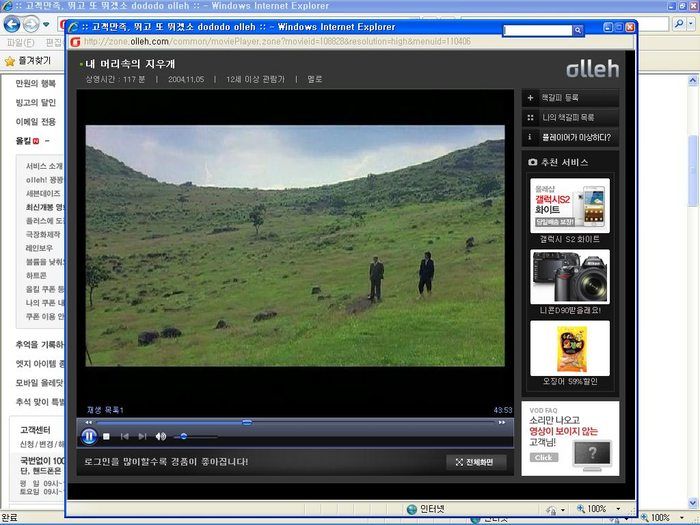The width and height of the screenshot is (700, 525).
Task: Click the search magnifier button in the popup
Action: (578, 30)
